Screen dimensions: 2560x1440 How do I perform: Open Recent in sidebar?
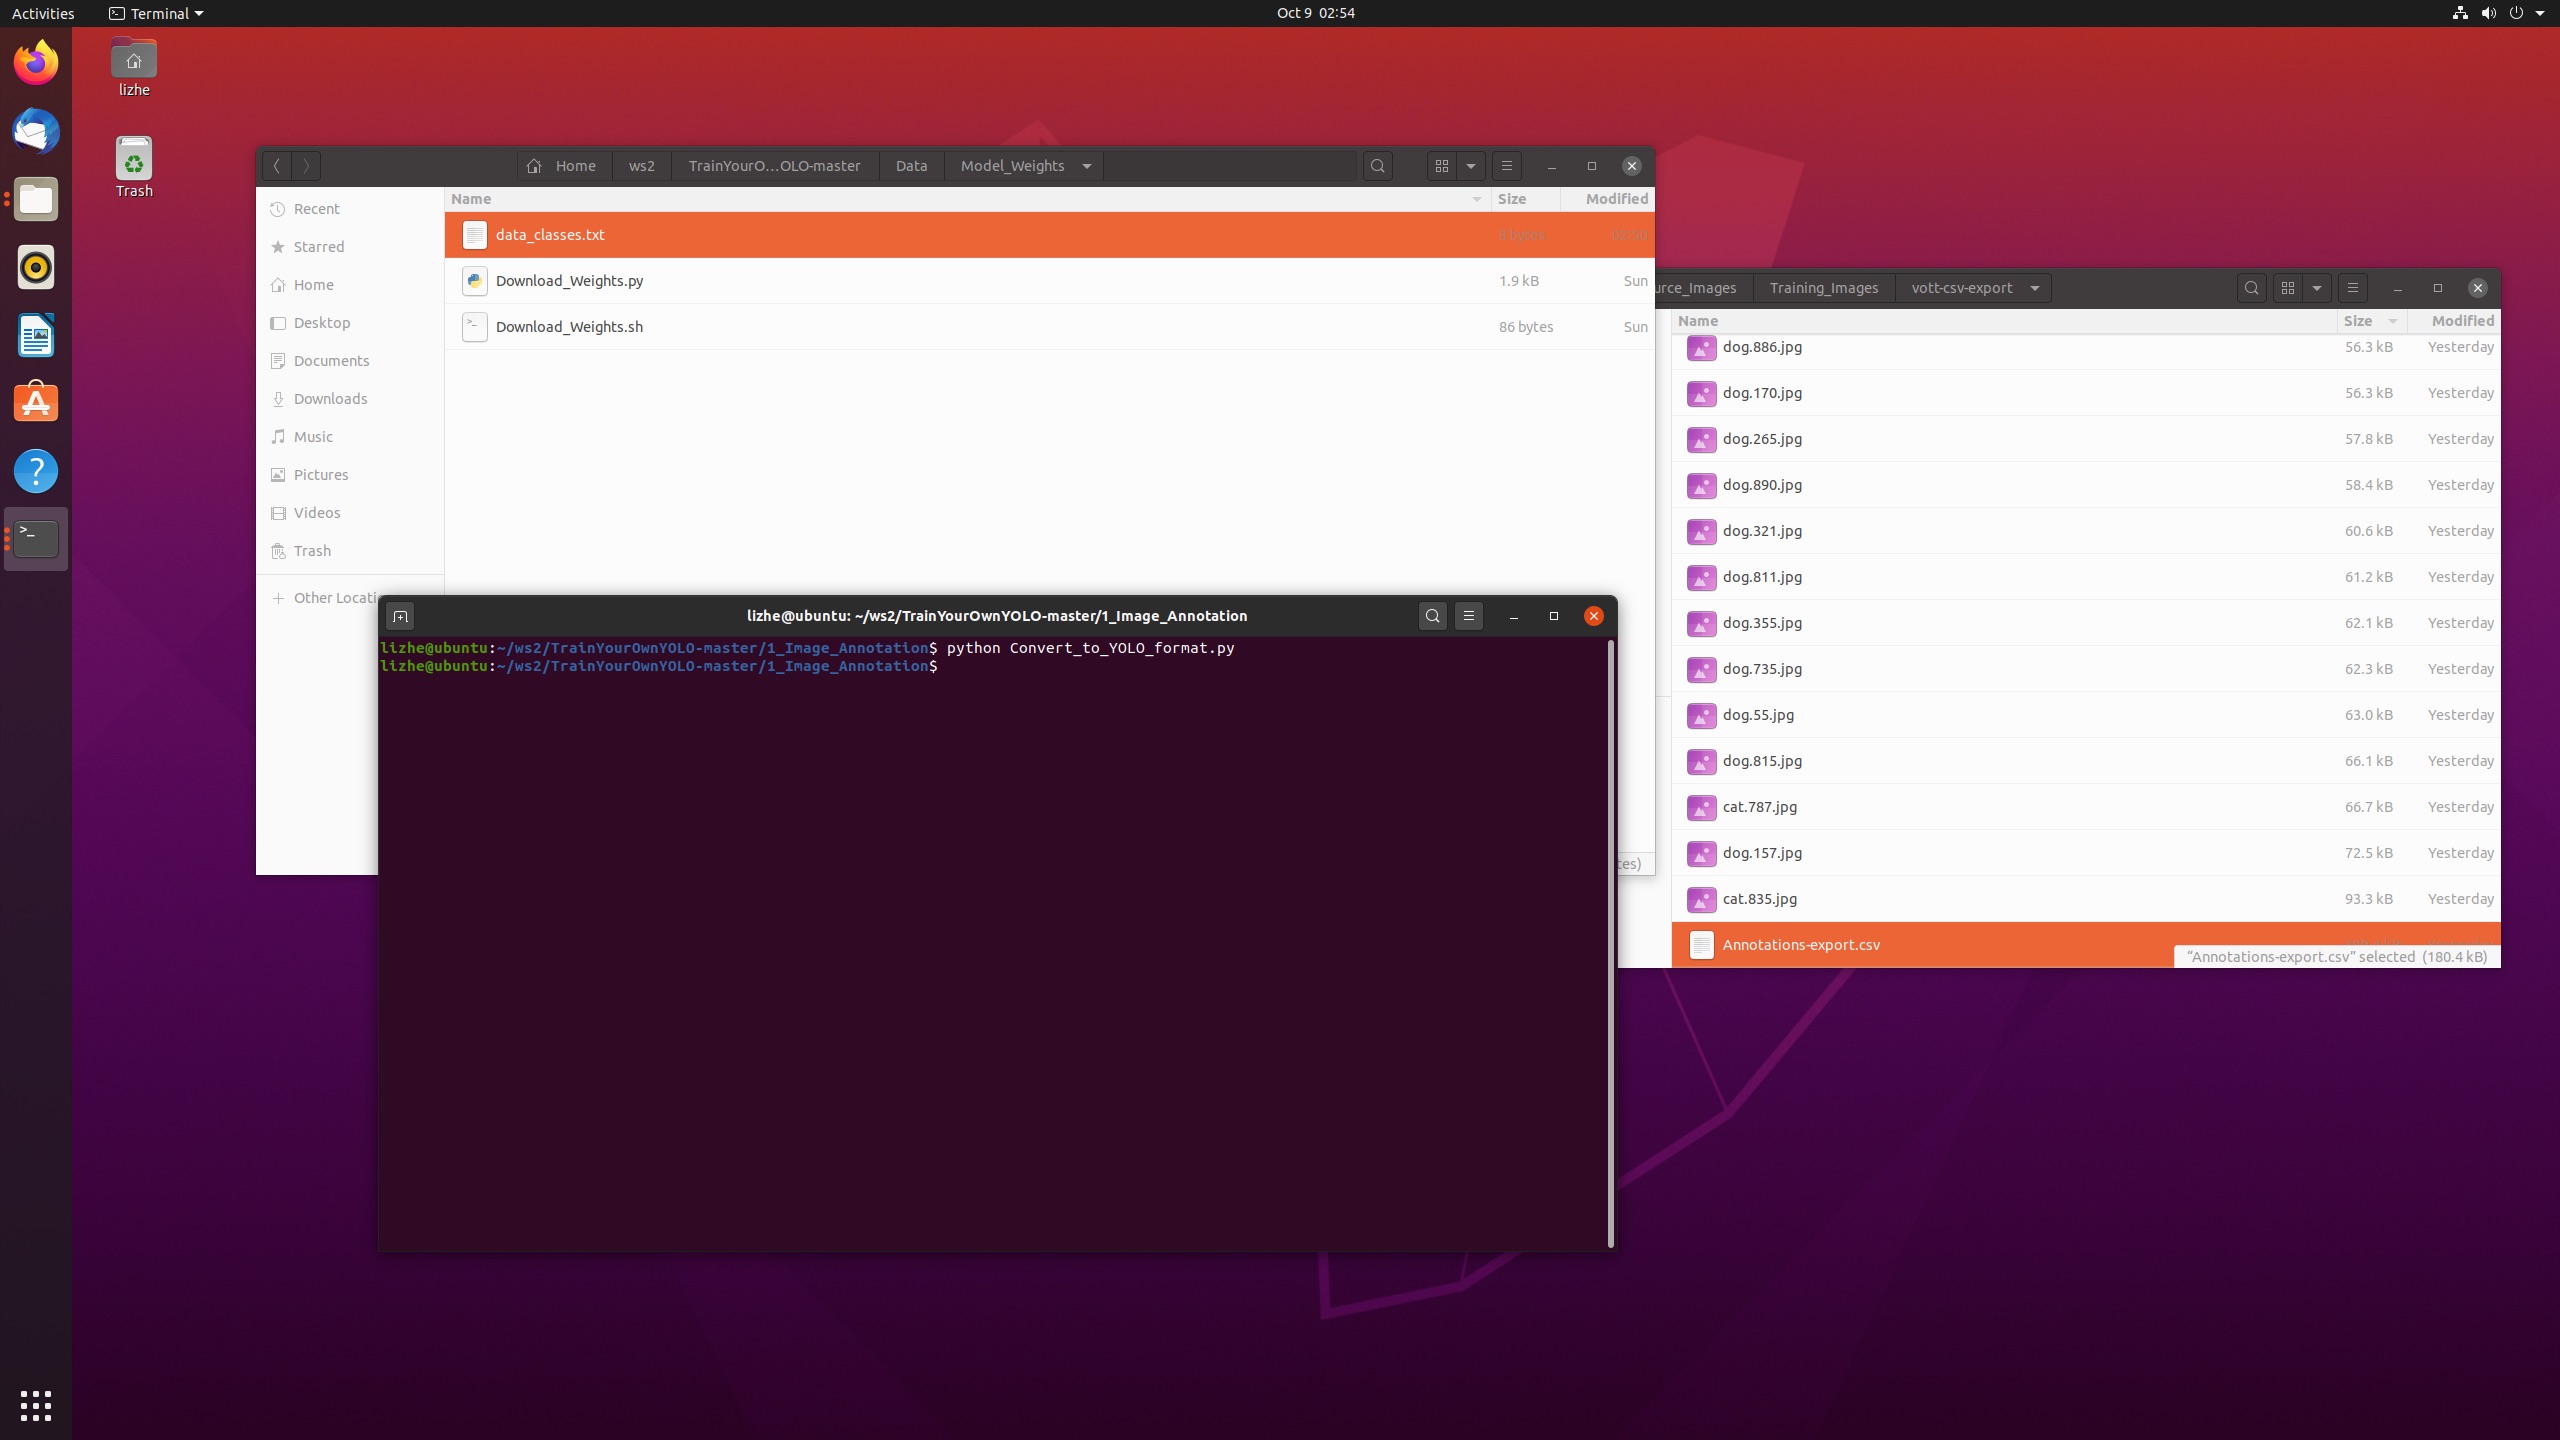349,209
